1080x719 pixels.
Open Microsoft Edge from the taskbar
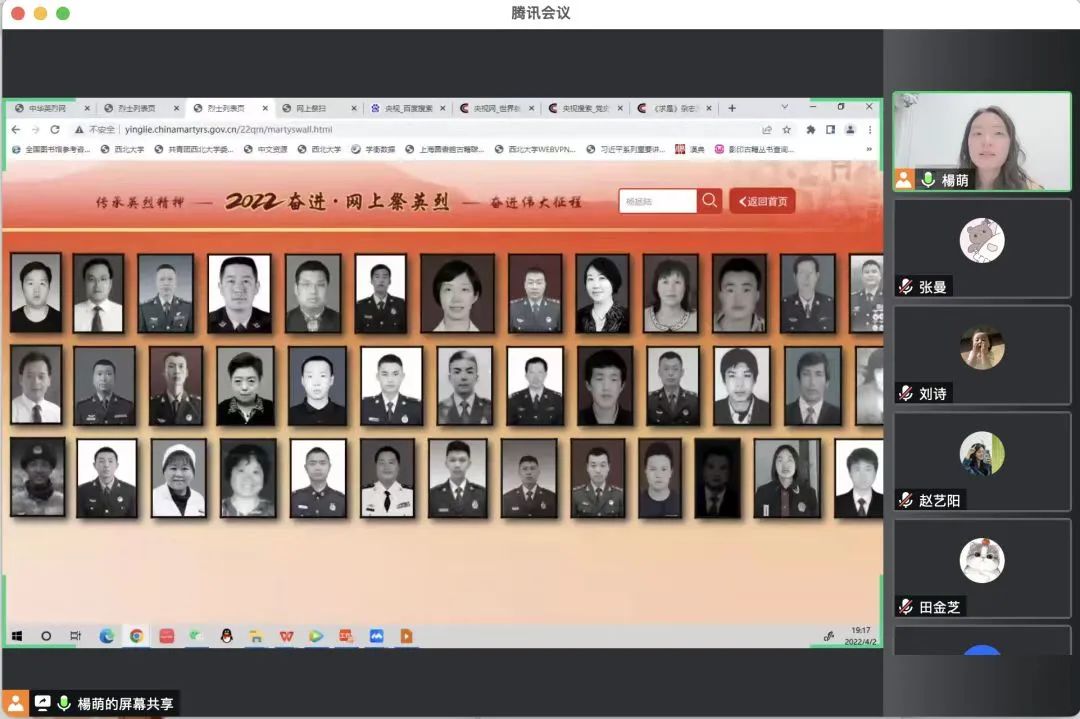(106, 636)
